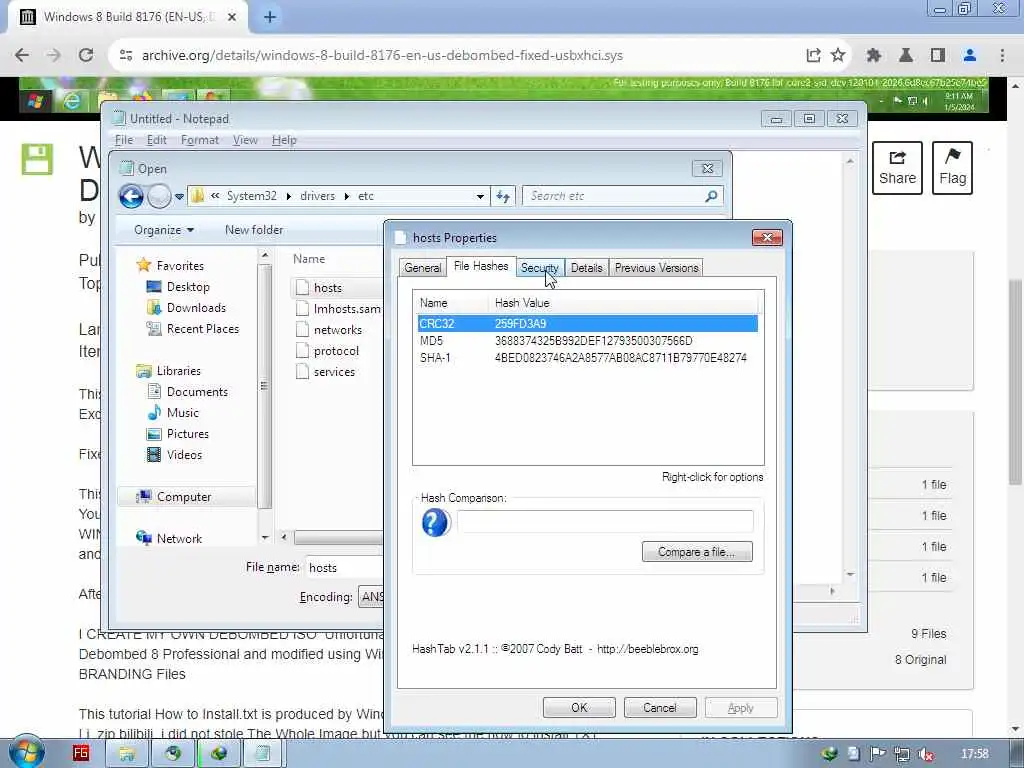Switch to Security tab
The width and height of the screenshot is (1024, 768).
539,268
